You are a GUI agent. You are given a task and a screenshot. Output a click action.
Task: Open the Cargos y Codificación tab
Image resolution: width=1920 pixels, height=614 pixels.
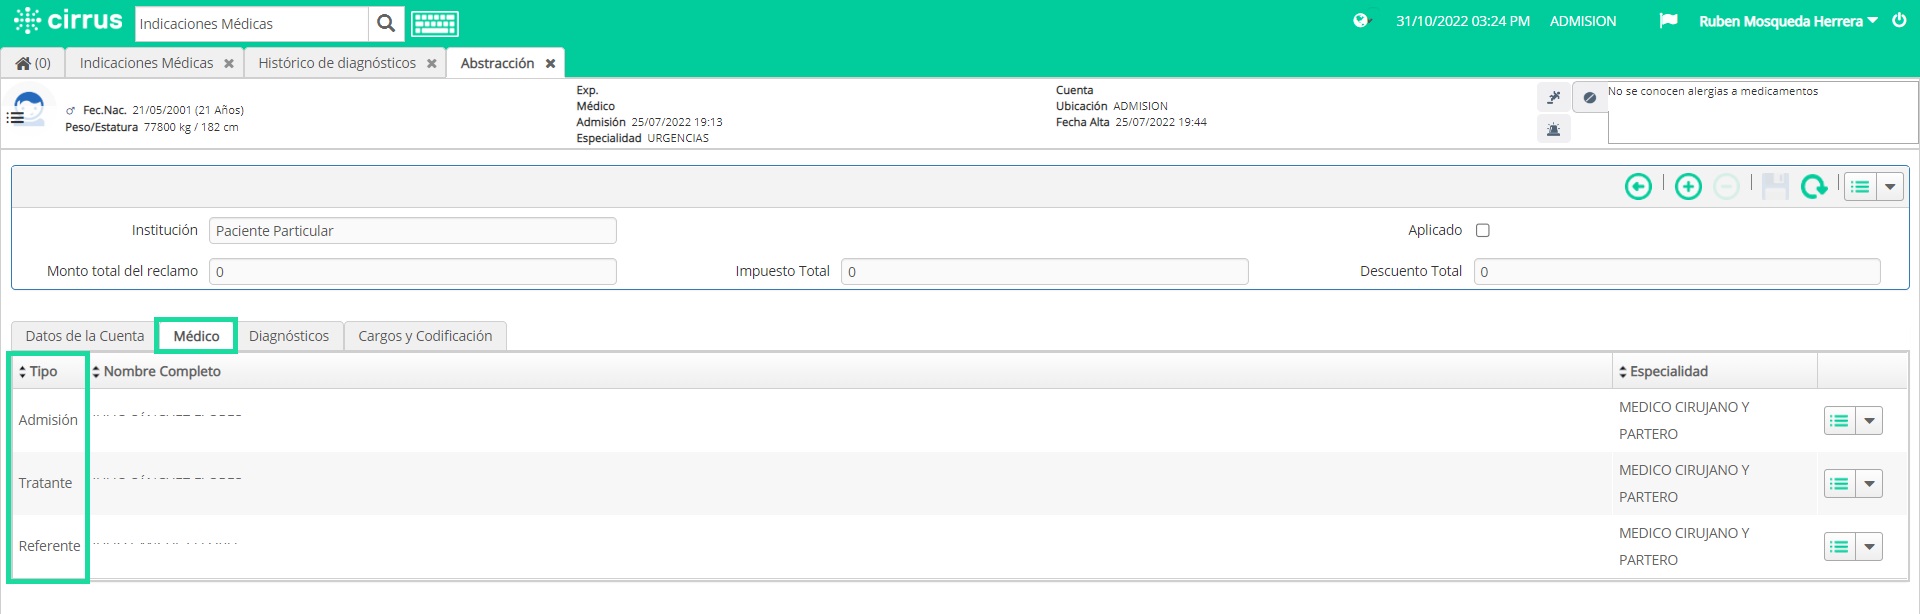(x=425, y=336)
